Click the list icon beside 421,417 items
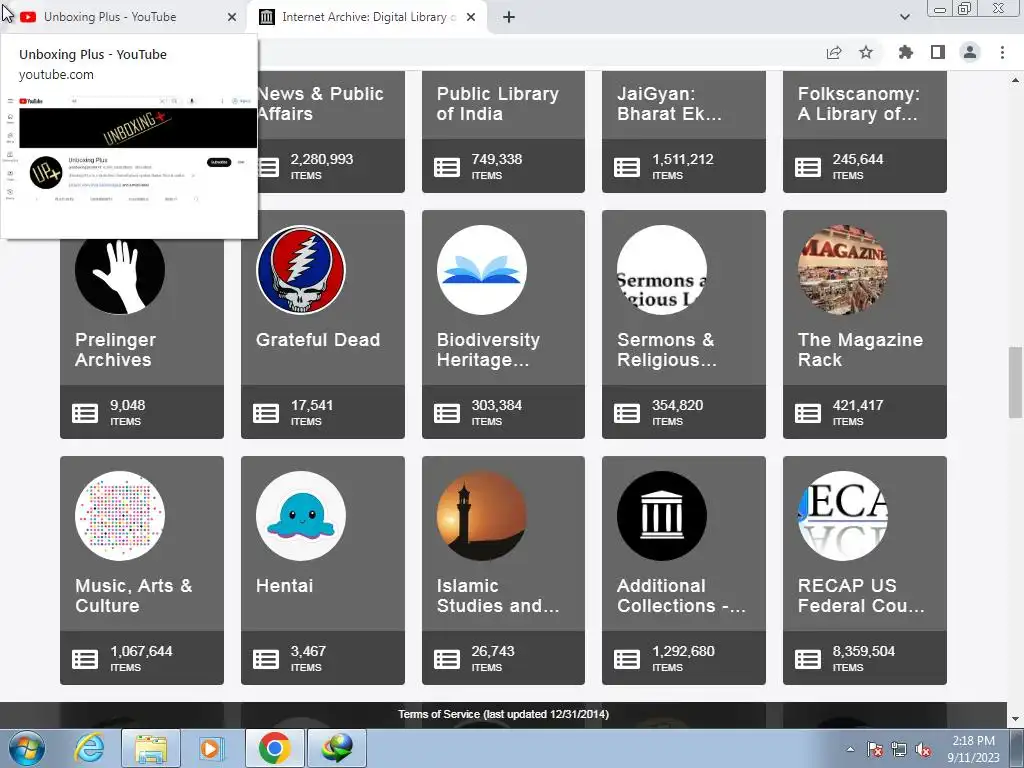The image size is (1024, 768). coord(808,413)
